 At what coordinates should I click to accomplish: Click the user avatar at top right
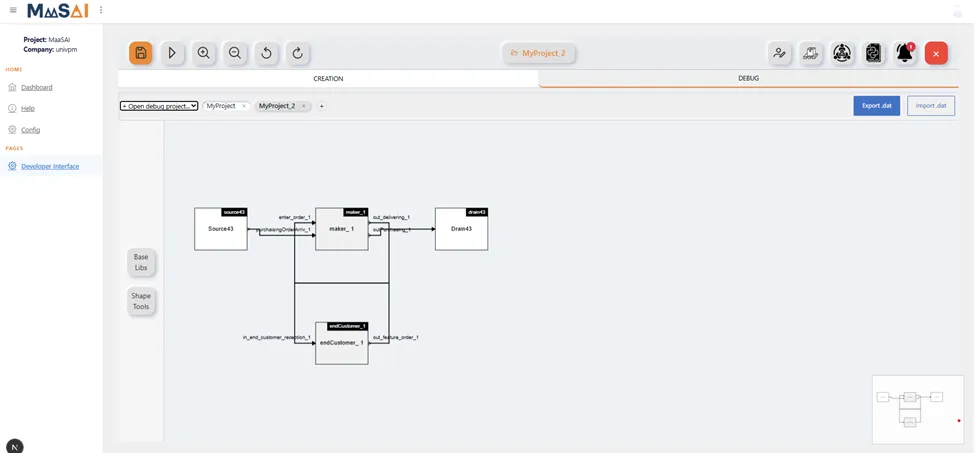point(958,11)
